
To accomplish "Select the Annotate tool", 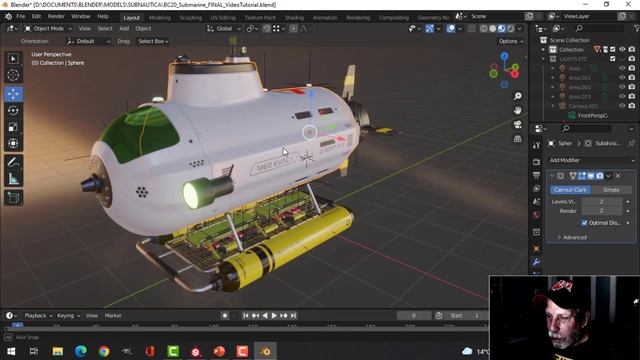I will [13, 162].
